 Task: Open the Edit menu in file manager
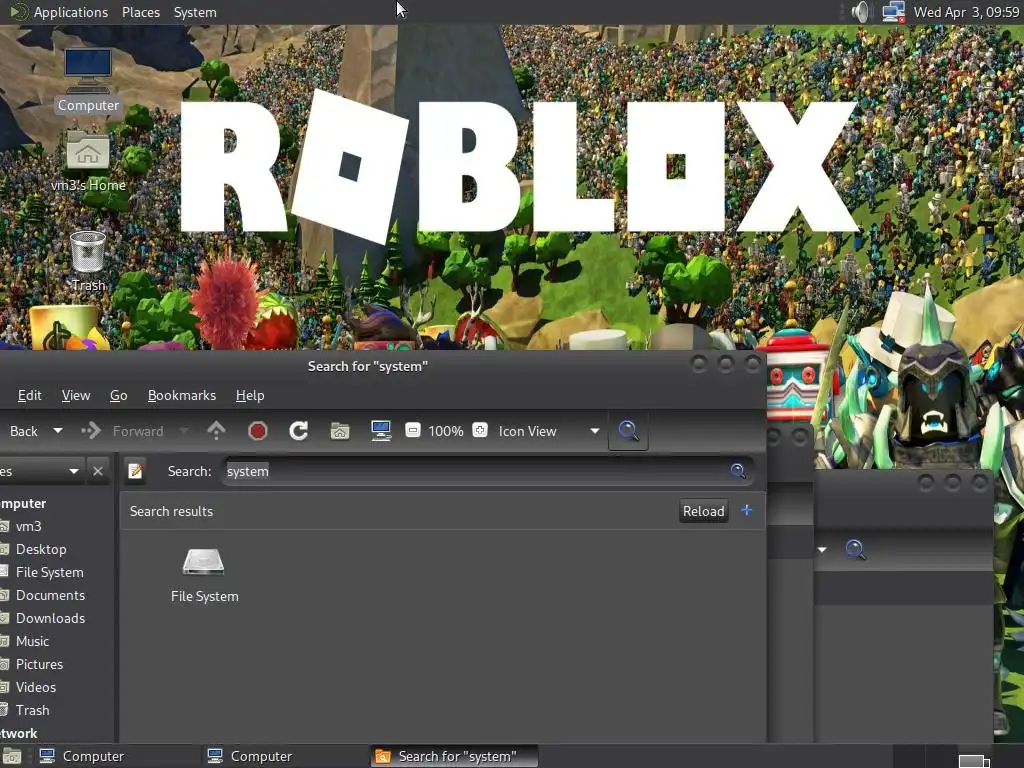[29, 395]
